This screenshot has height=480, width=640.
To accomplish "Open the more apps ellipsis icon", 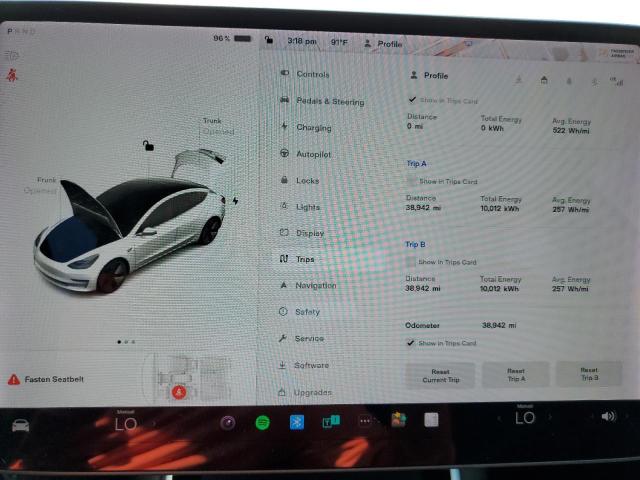I will (365, 421).
